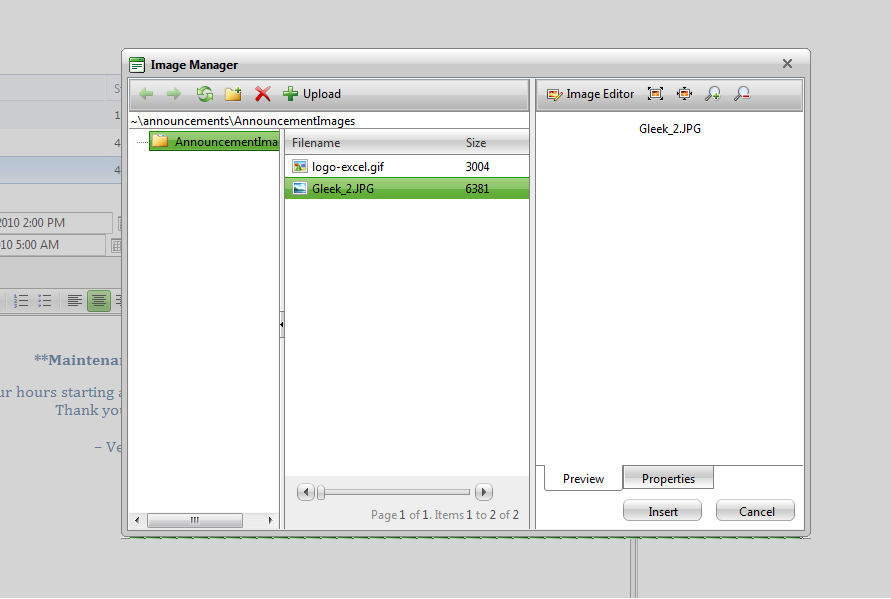Viewport: 891px width, 599px height.
Task: Open the Image Editor
Action: coord(590,94)
